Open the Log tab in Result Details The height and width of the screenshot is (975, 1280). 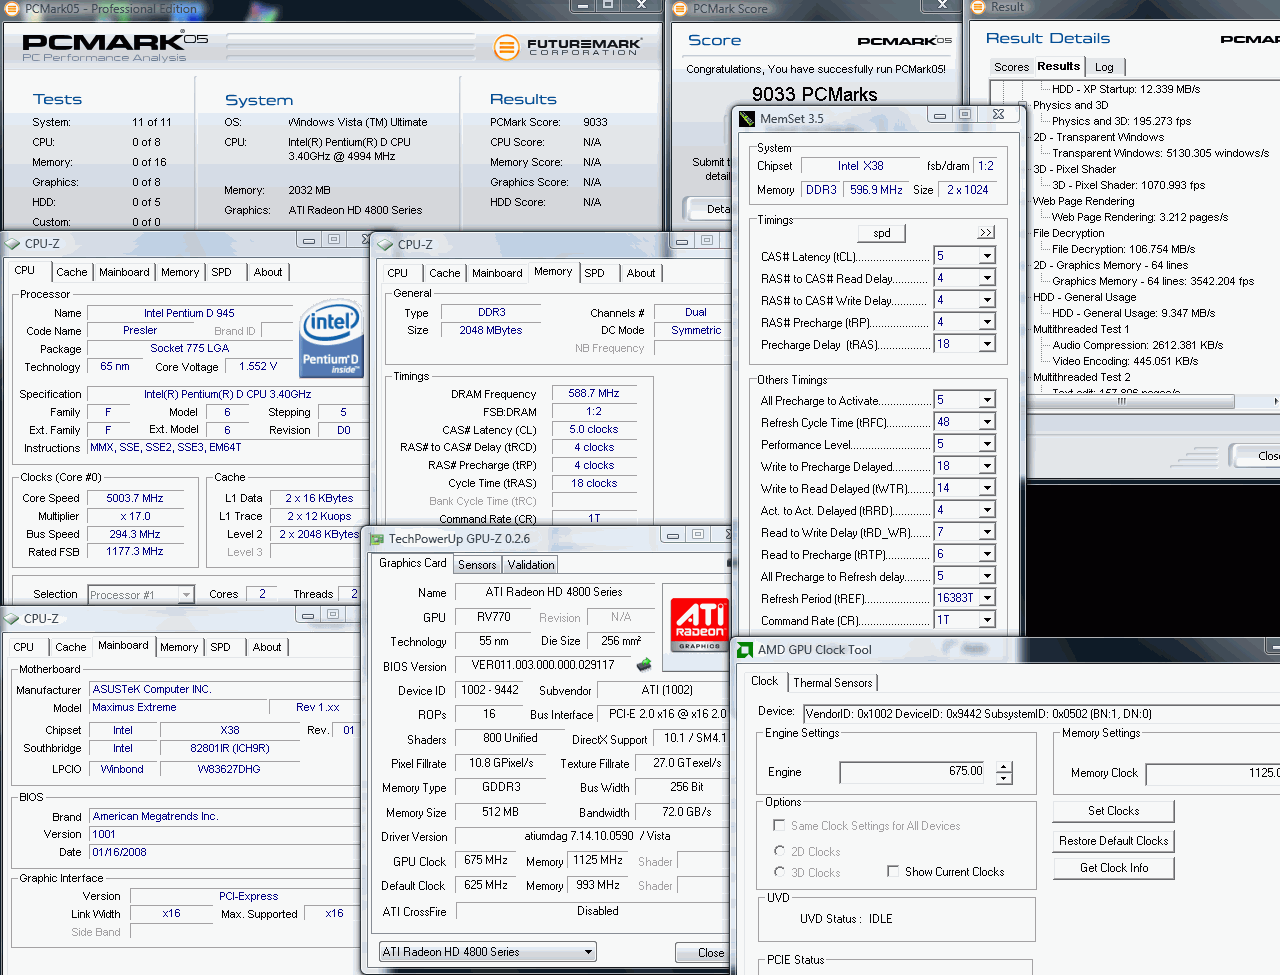click(x=1104, y=67)
